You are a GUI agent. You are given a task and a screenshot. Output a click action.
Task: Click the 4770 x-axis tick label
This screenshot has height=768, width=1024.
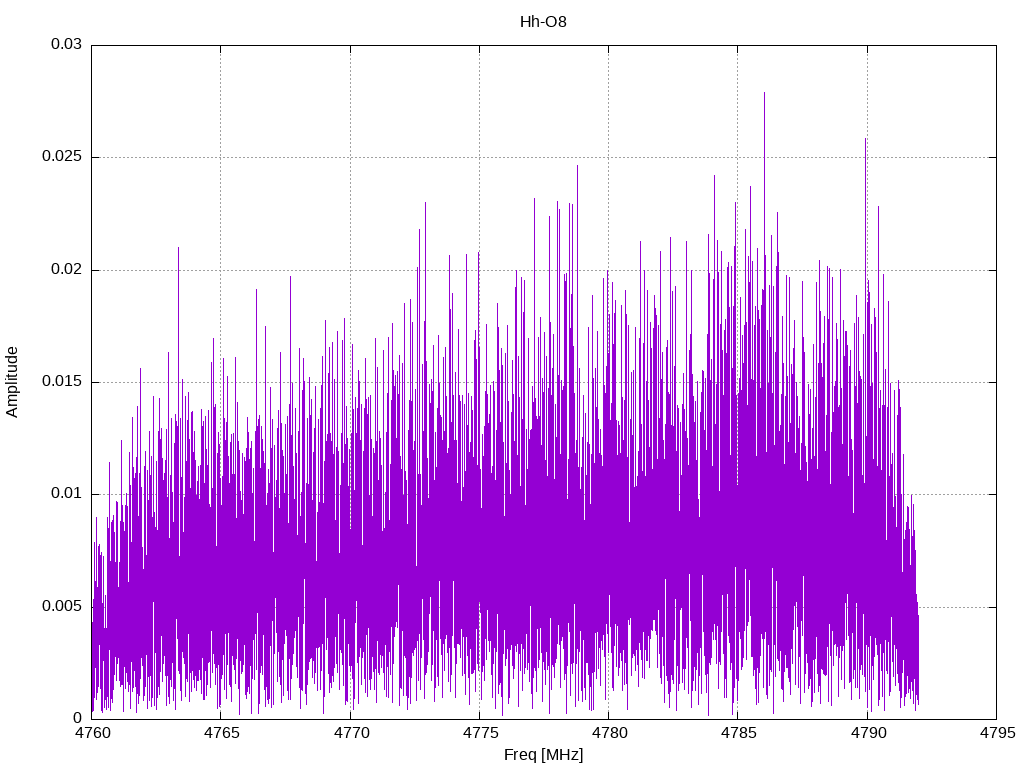[x=351, y=733]
